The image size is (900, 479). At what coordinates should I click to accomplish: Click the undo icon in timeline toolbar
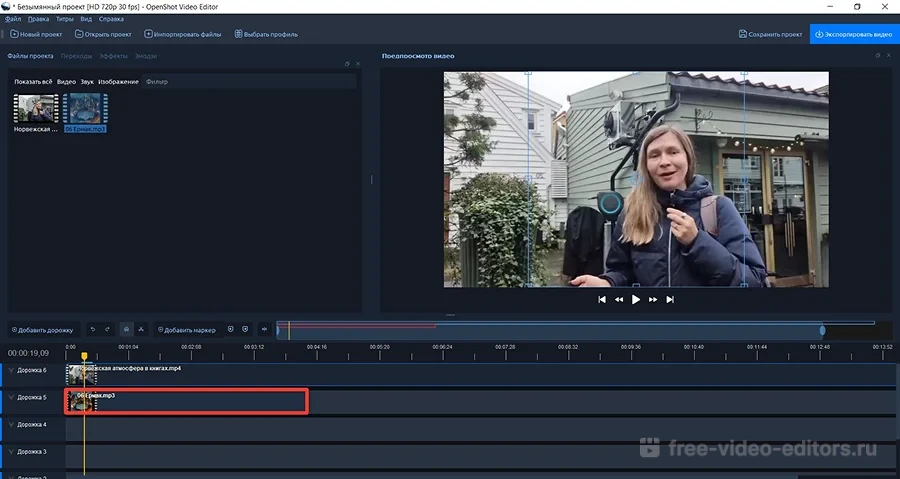click(92, 329)
